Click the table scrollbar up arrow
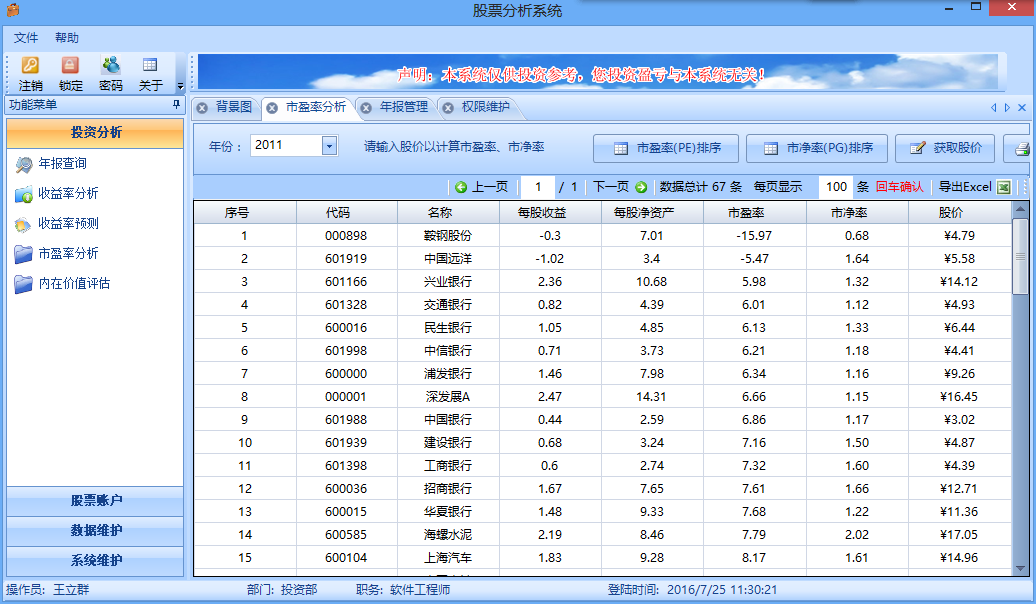1036x604 pixels. click(1020, 209)
